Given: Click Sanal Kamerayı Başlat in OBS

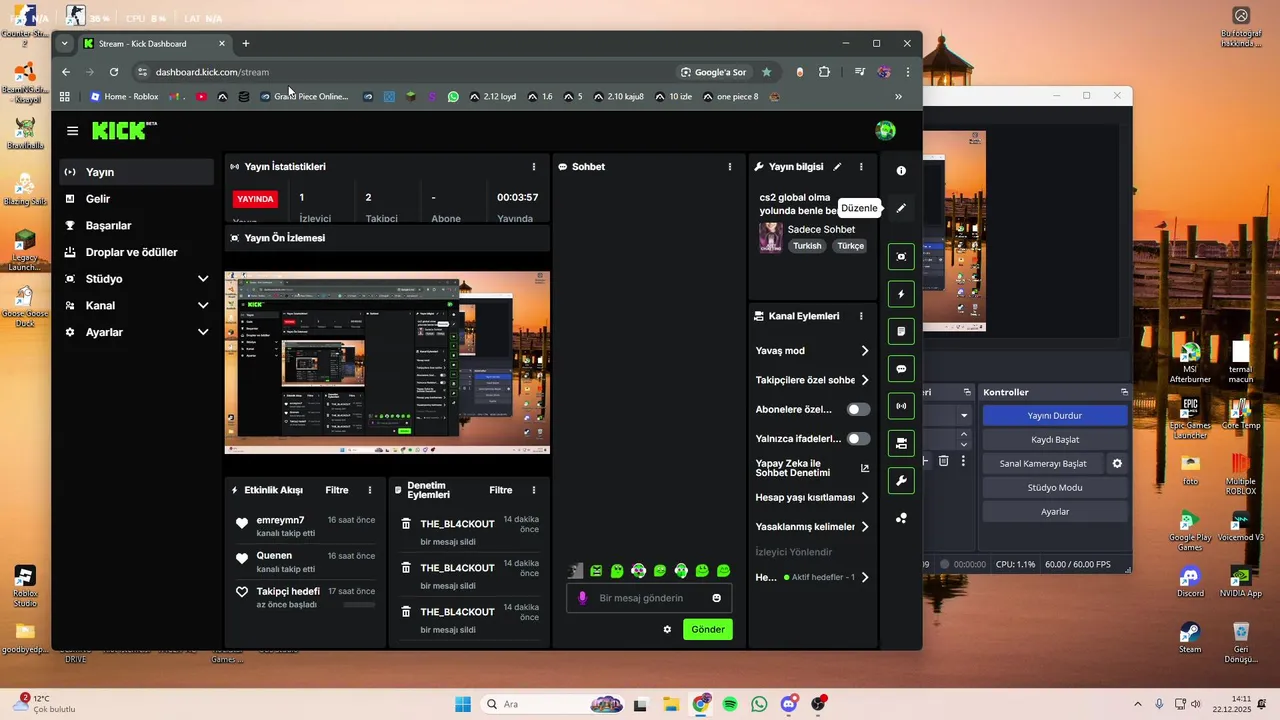Looking at the screenshot, I should coord(1043,463).
